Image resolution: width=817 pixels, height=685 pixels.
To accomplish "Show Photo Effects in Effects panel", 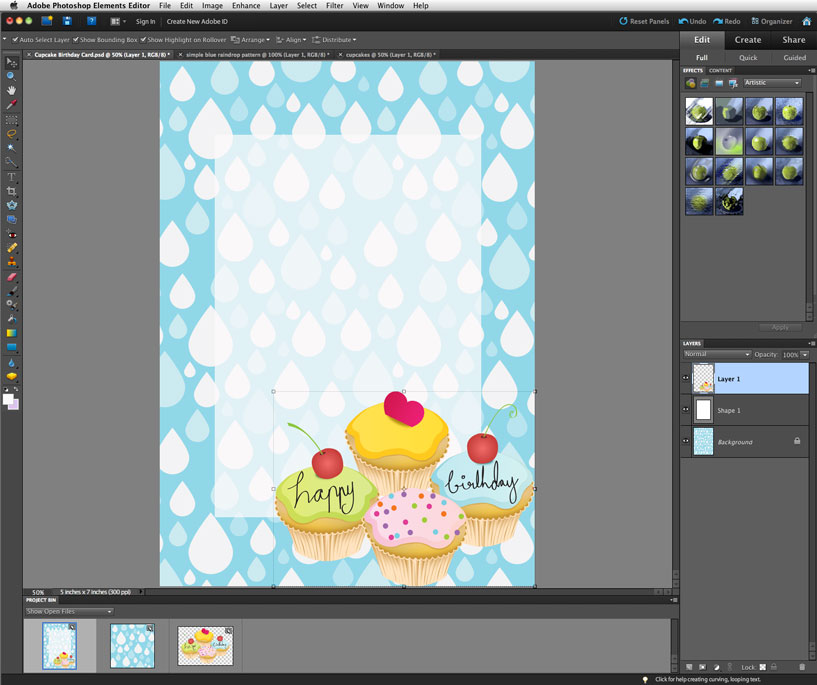I will click(719, 83).
